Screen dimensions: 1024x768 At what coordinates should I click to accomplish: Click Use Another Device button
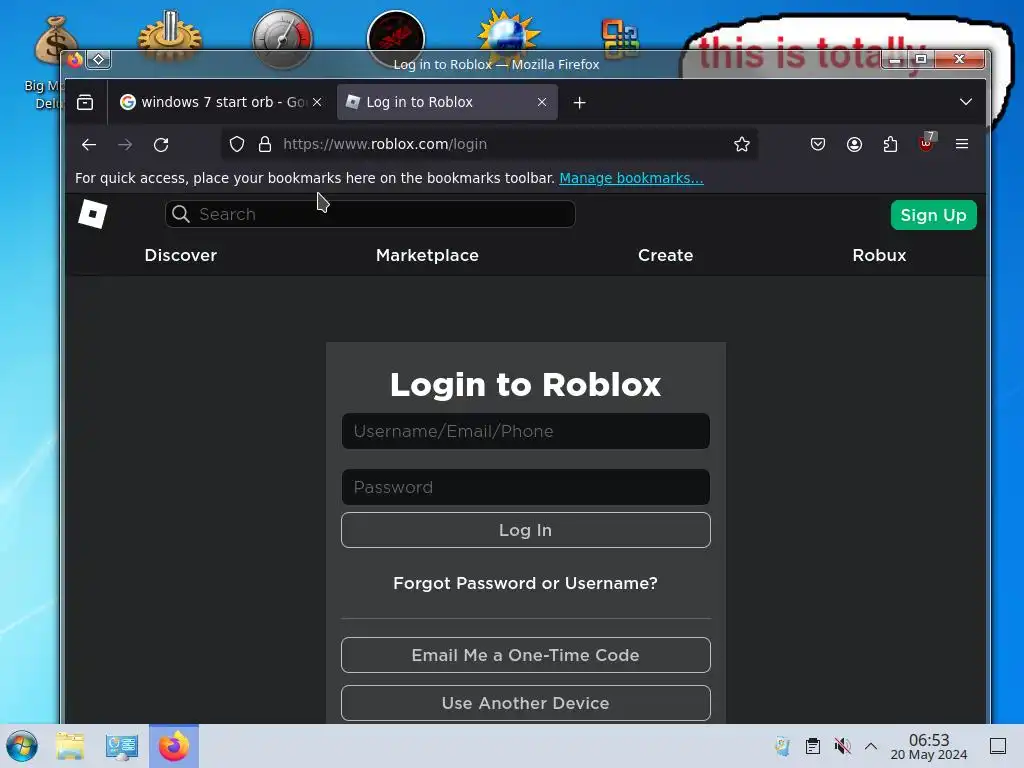(x=526, y=703)
